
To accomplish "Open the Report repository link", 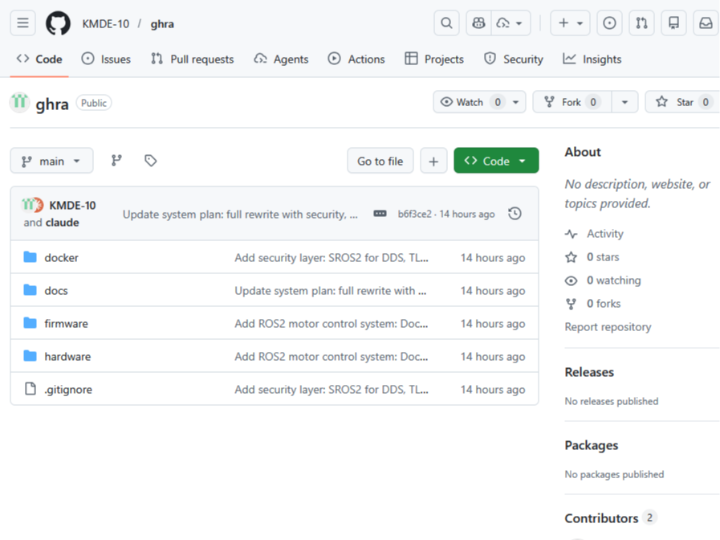I will pos(607,327).
